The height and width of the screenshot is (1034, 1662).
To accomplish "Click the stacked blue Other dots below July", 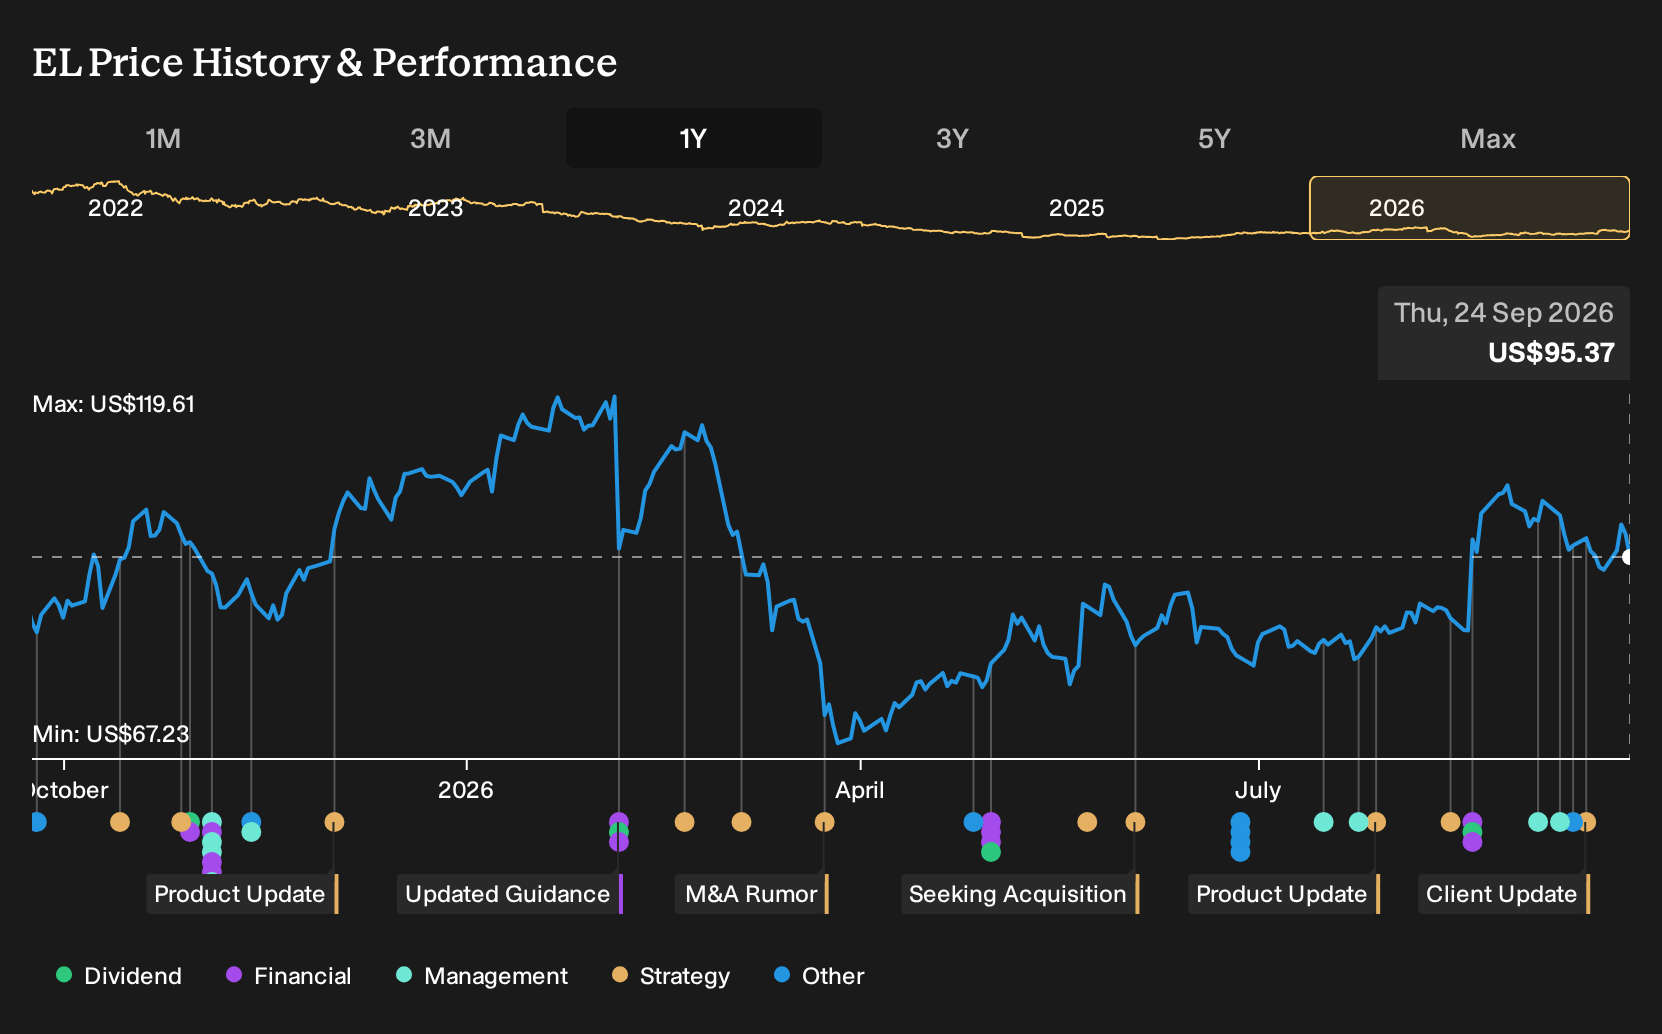I will (x=1240, y=837).
